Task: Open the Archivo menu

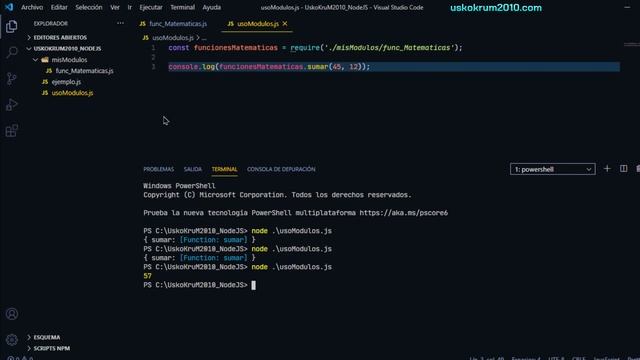Action: click(x=32, y=7)
